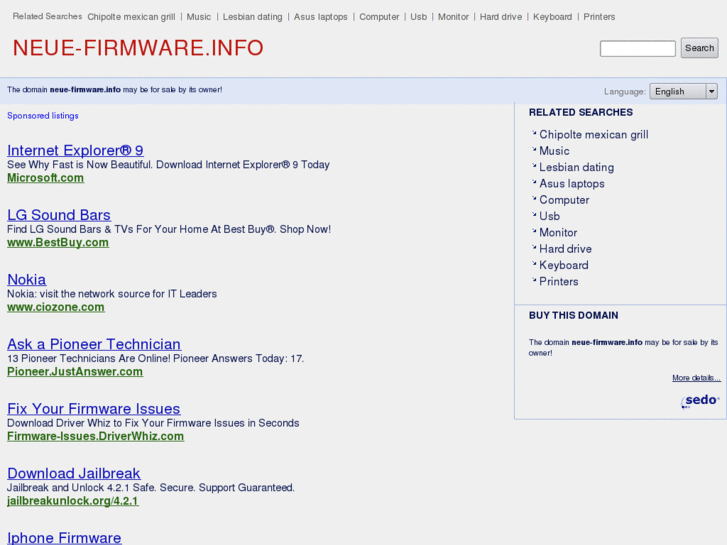Viewport: 727px width, 545px height.
Task: Select Usb in top related searches
Action: 418,17
